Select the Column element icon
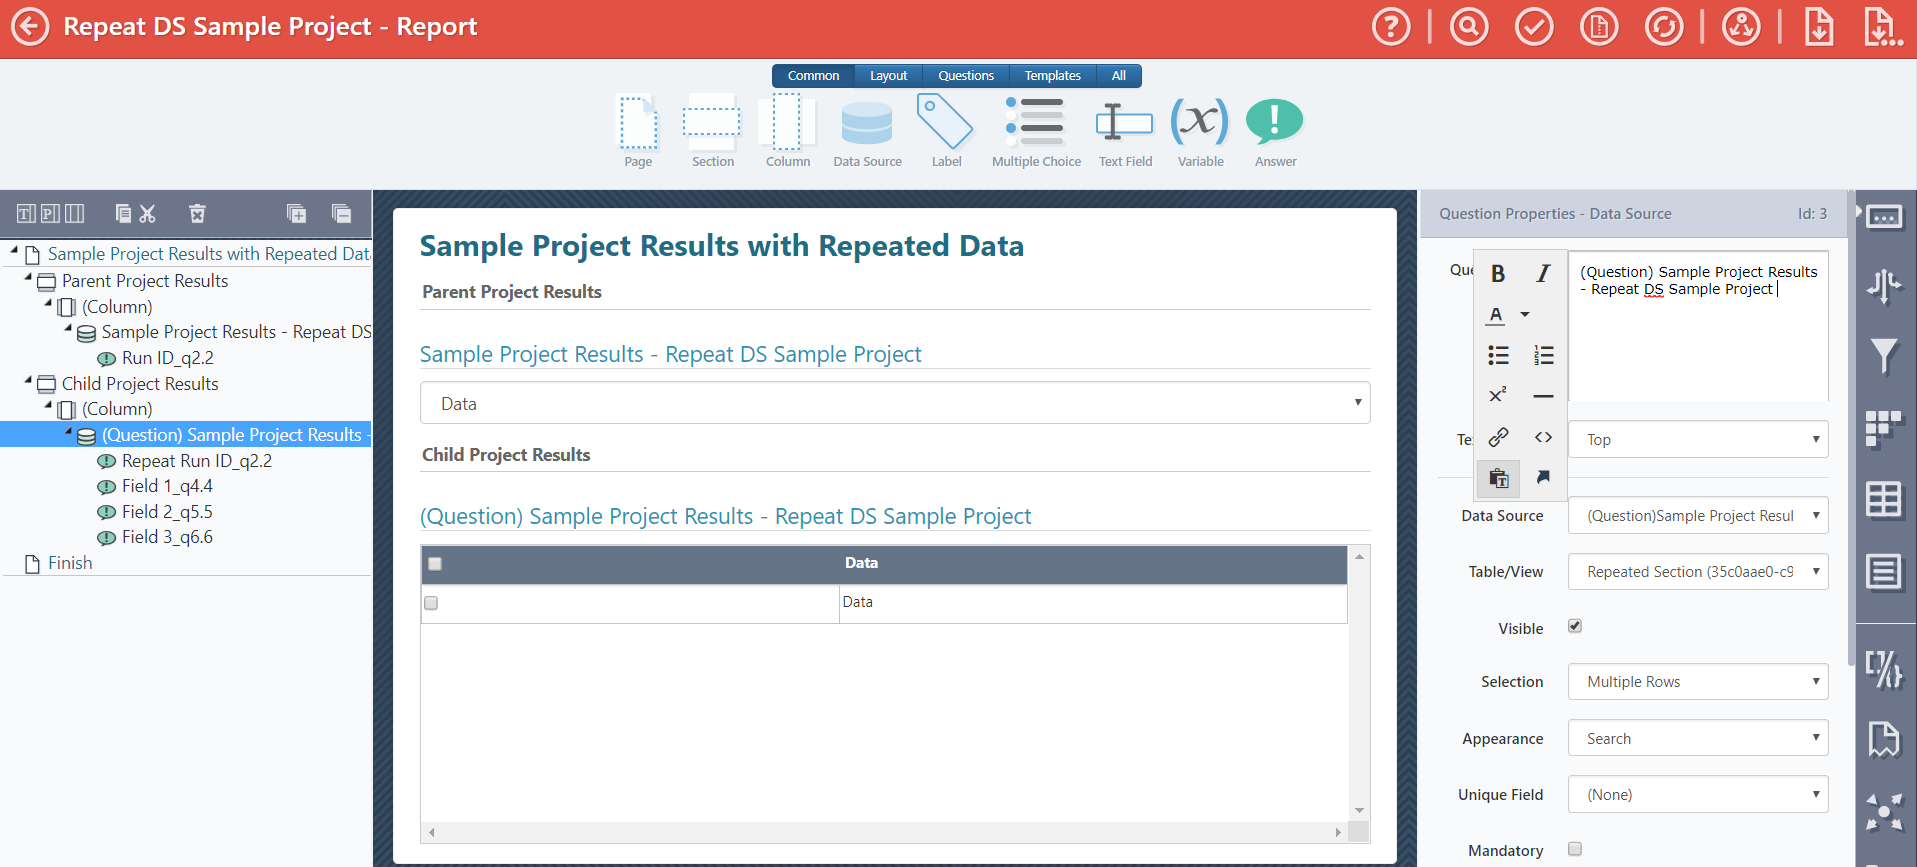1917x867 pixels. click(787, 123)
